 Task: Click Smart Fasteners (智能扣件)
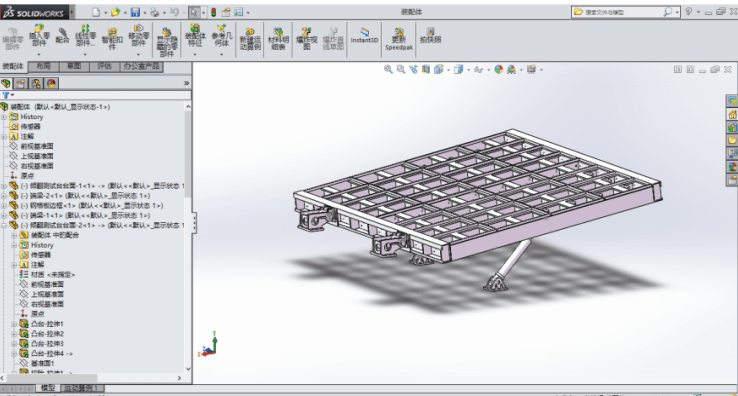click(112, 39)
